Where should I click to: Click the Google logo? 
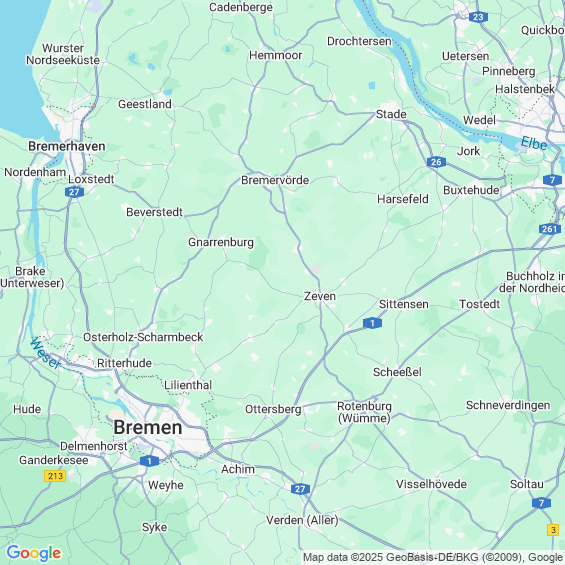pos(34,553)
